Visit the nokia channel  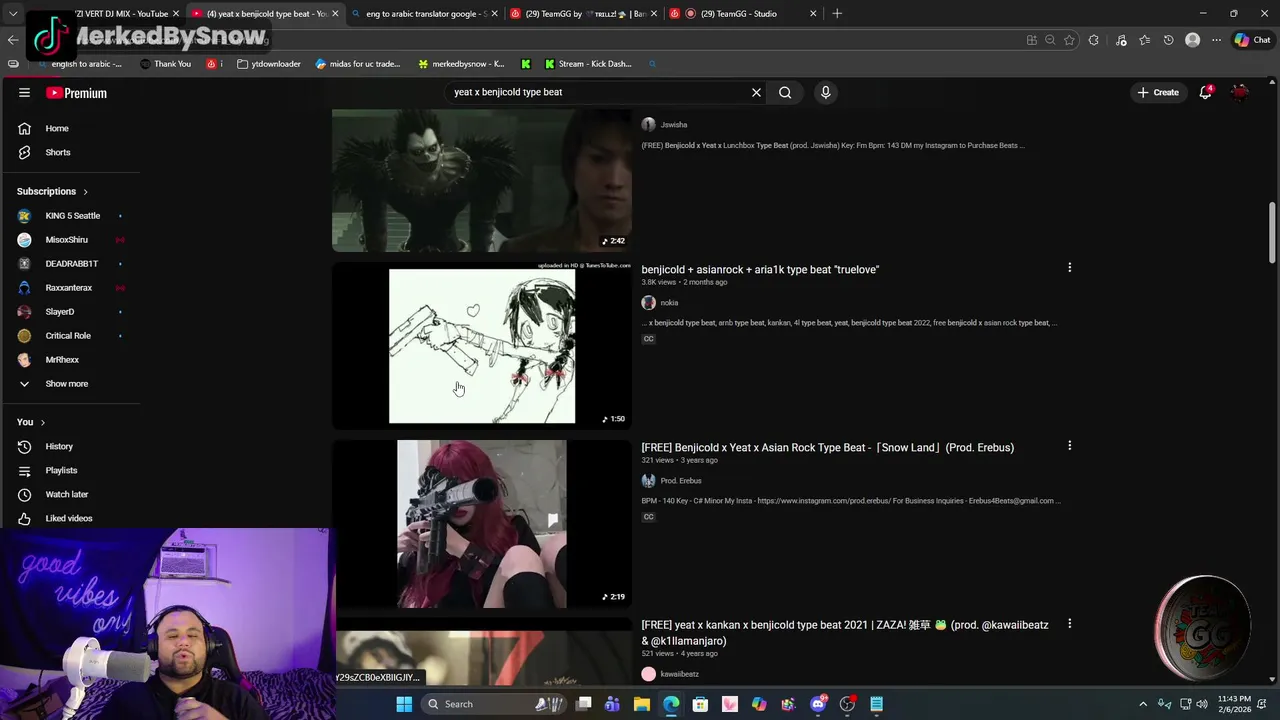[669, 303]
